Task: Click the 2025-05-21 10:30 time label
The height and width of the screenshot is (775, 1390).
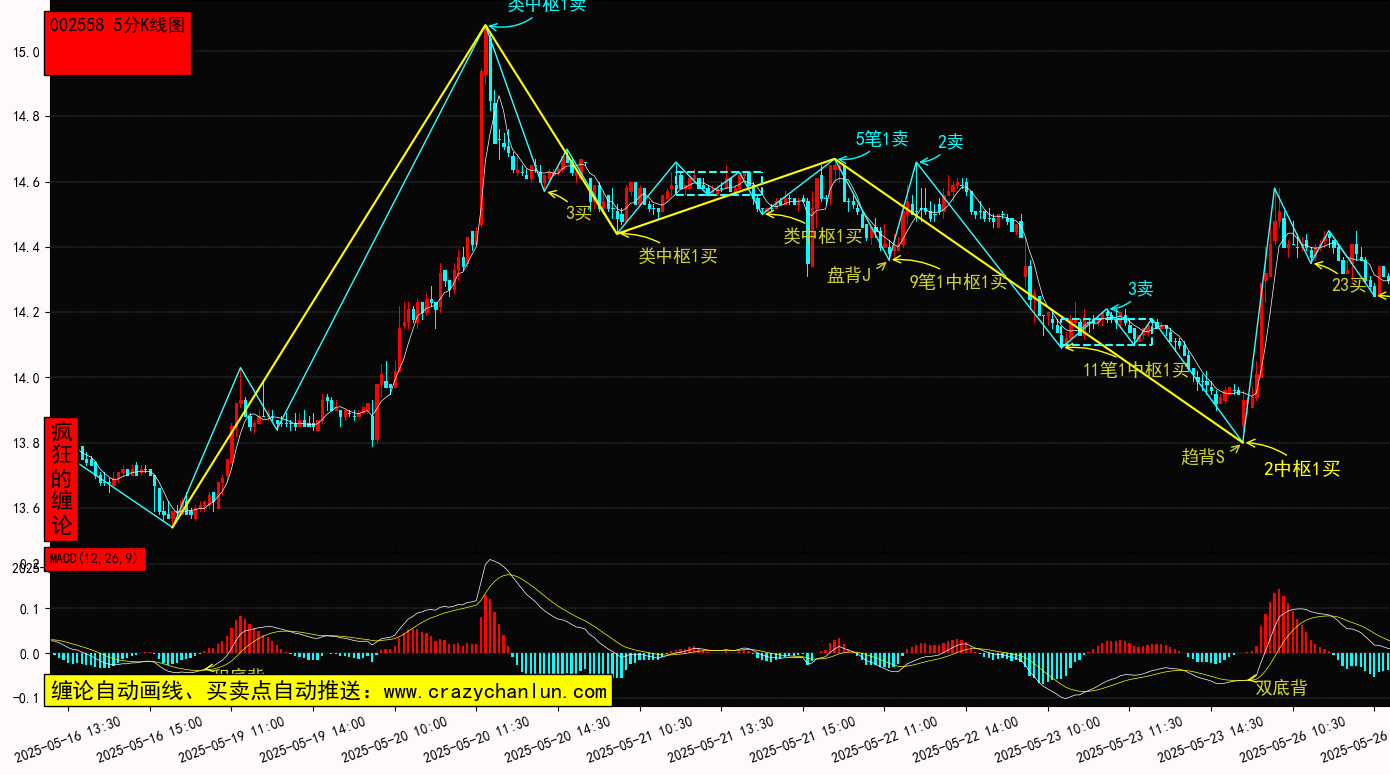Action: tap(640, 738)
